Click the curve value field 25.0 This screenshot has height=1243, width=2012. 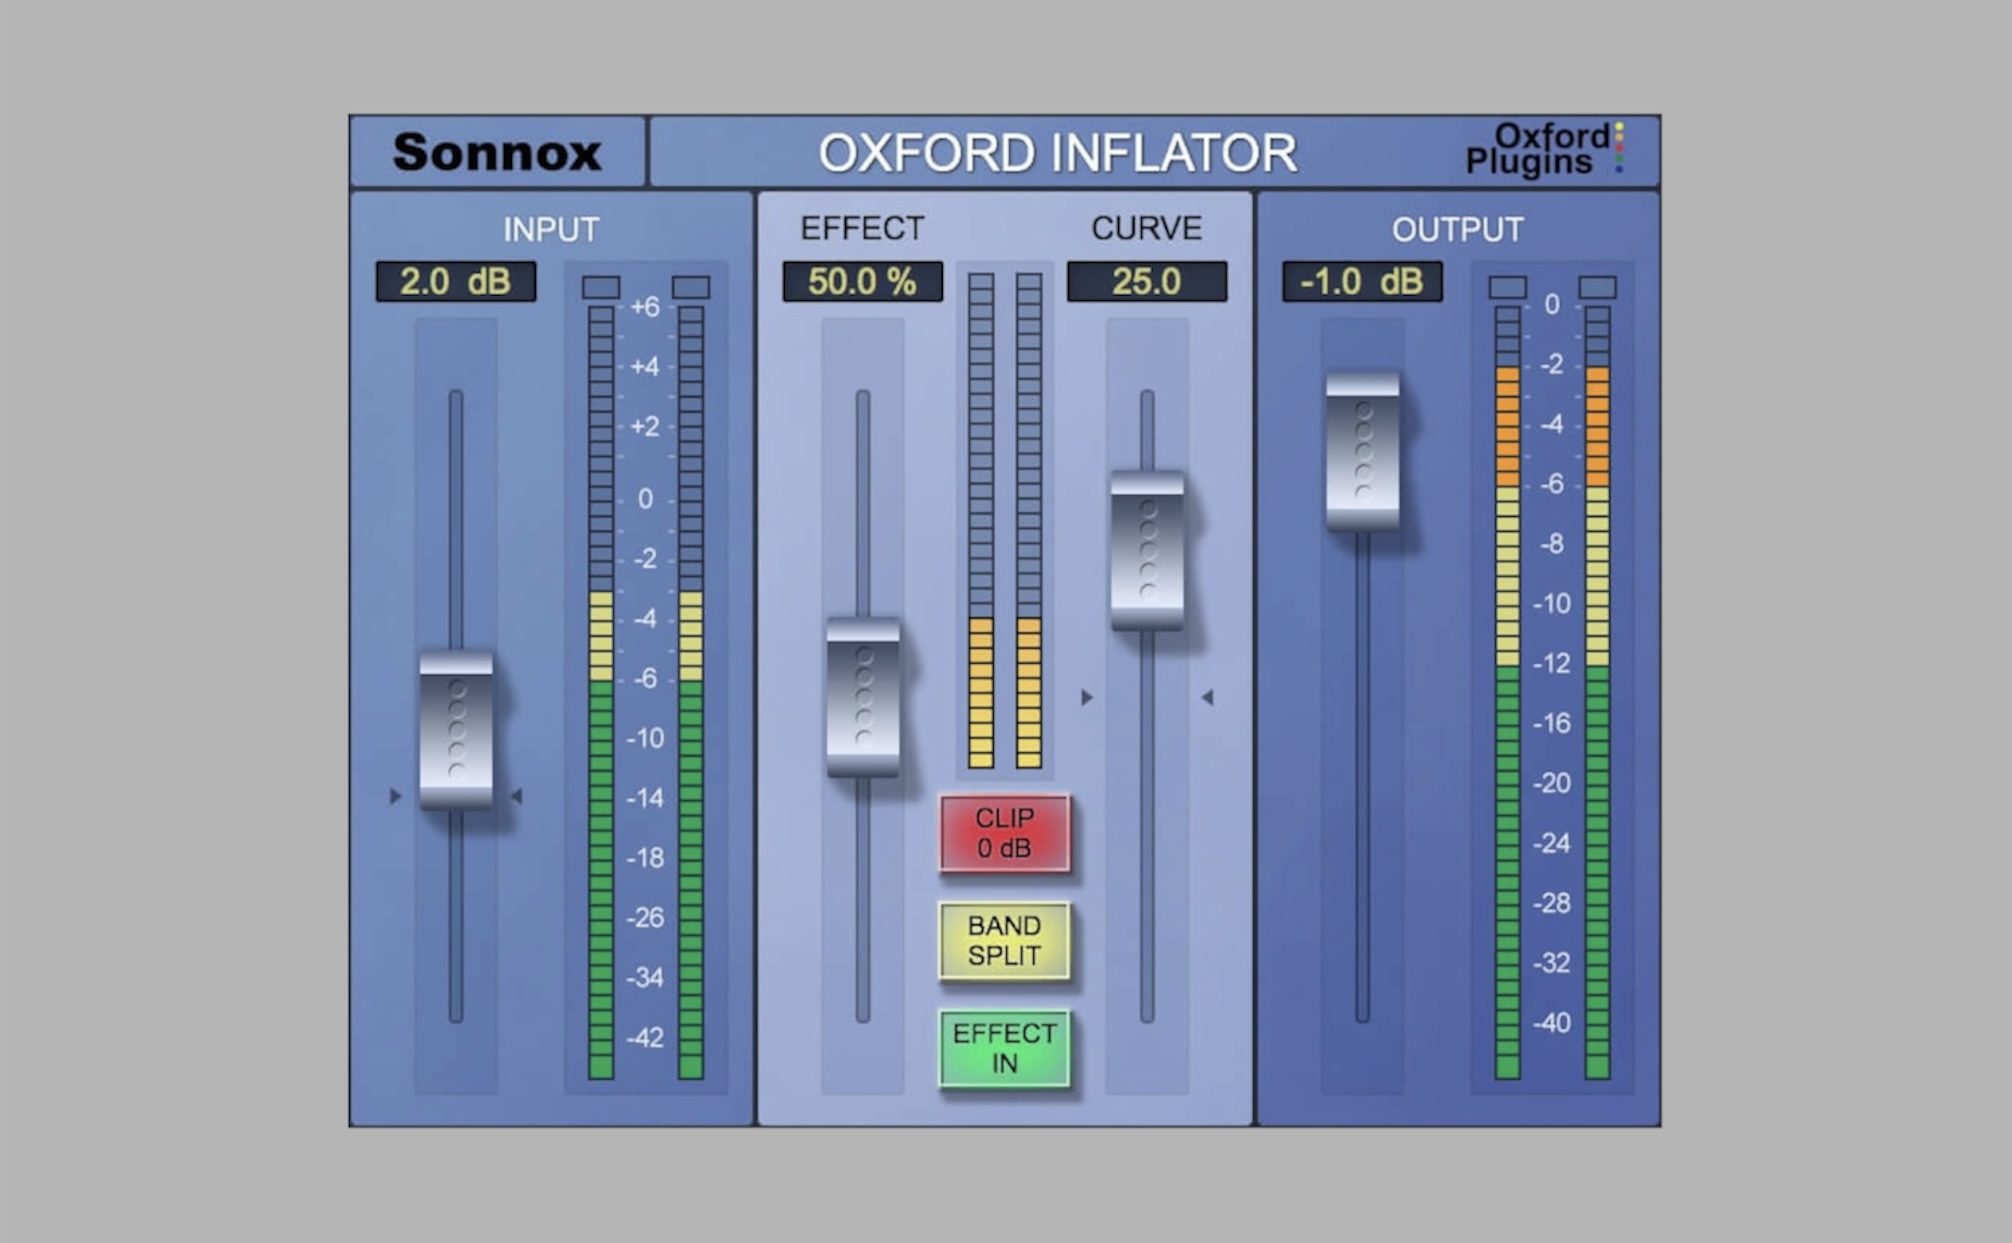1147,282
